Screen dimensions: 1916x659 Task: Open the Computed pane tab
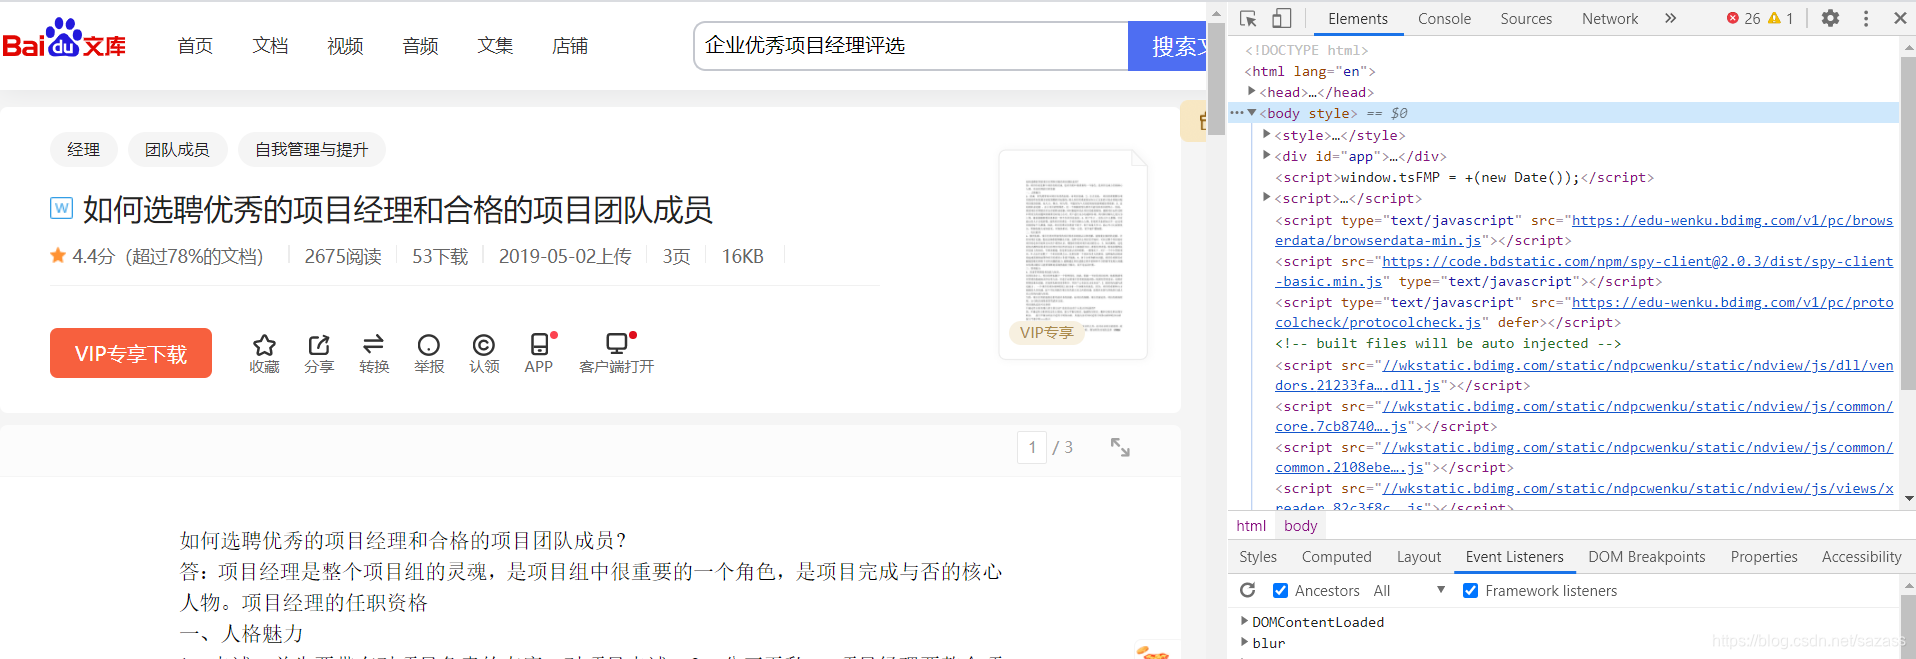click(1336, 557)
